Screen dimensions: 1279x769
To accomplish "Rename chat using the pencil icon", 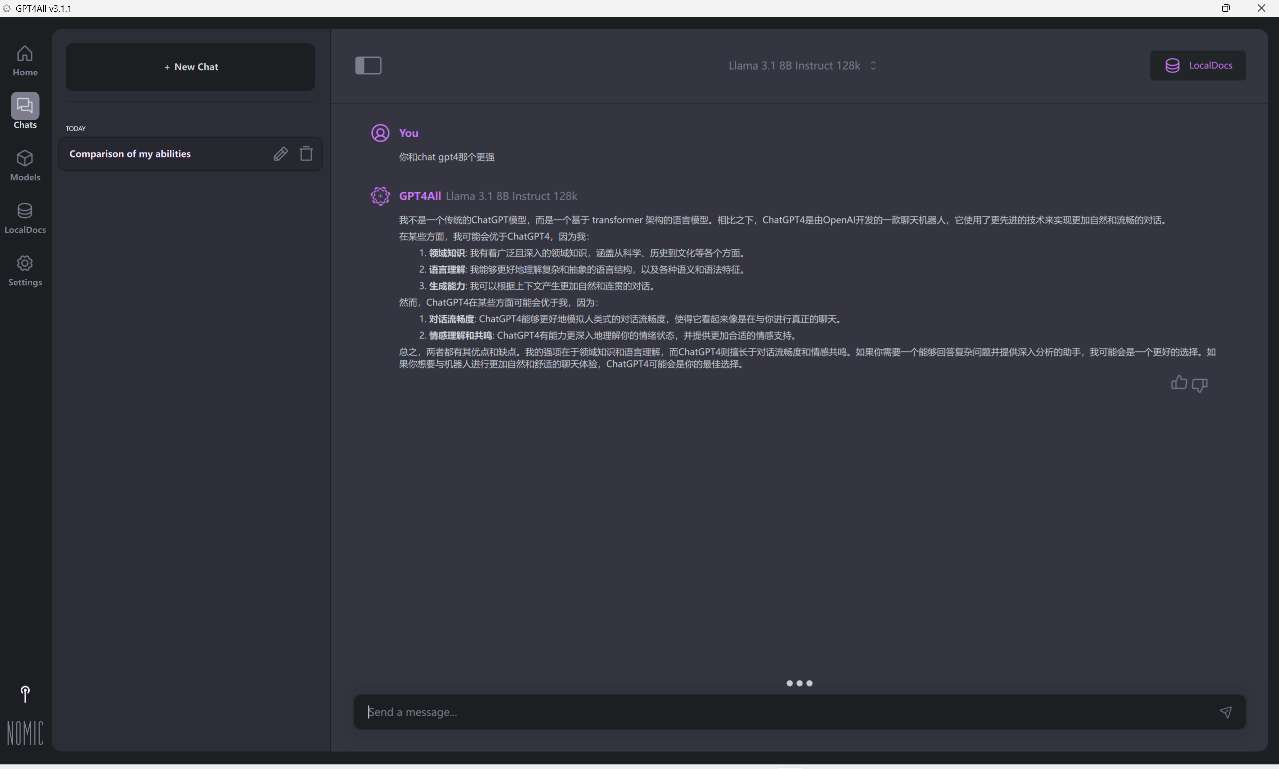I will pos(281,154).
